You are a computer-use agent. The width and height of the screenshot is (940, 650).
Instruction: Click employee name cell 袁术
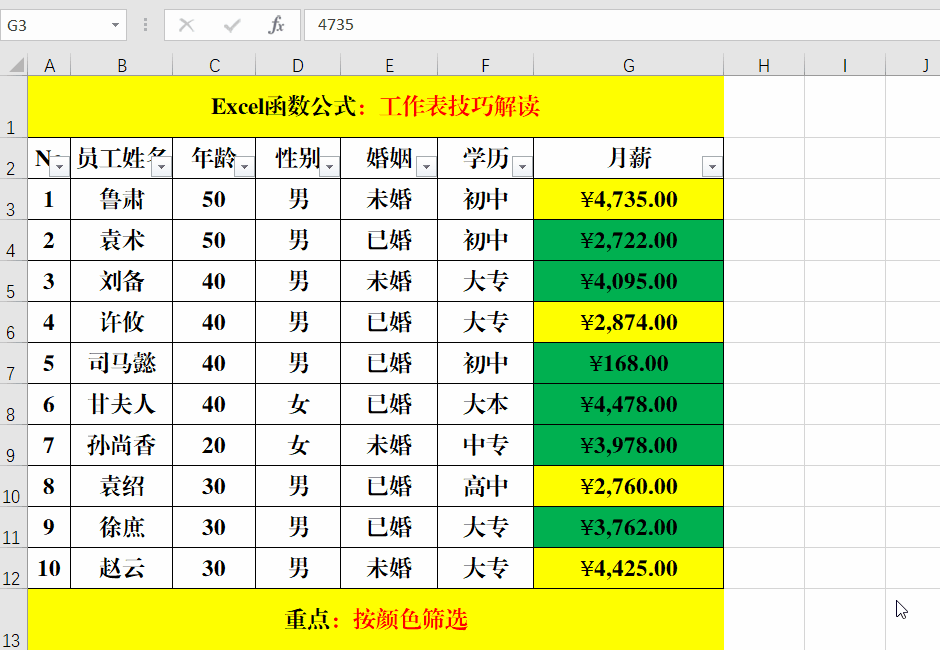122,240
